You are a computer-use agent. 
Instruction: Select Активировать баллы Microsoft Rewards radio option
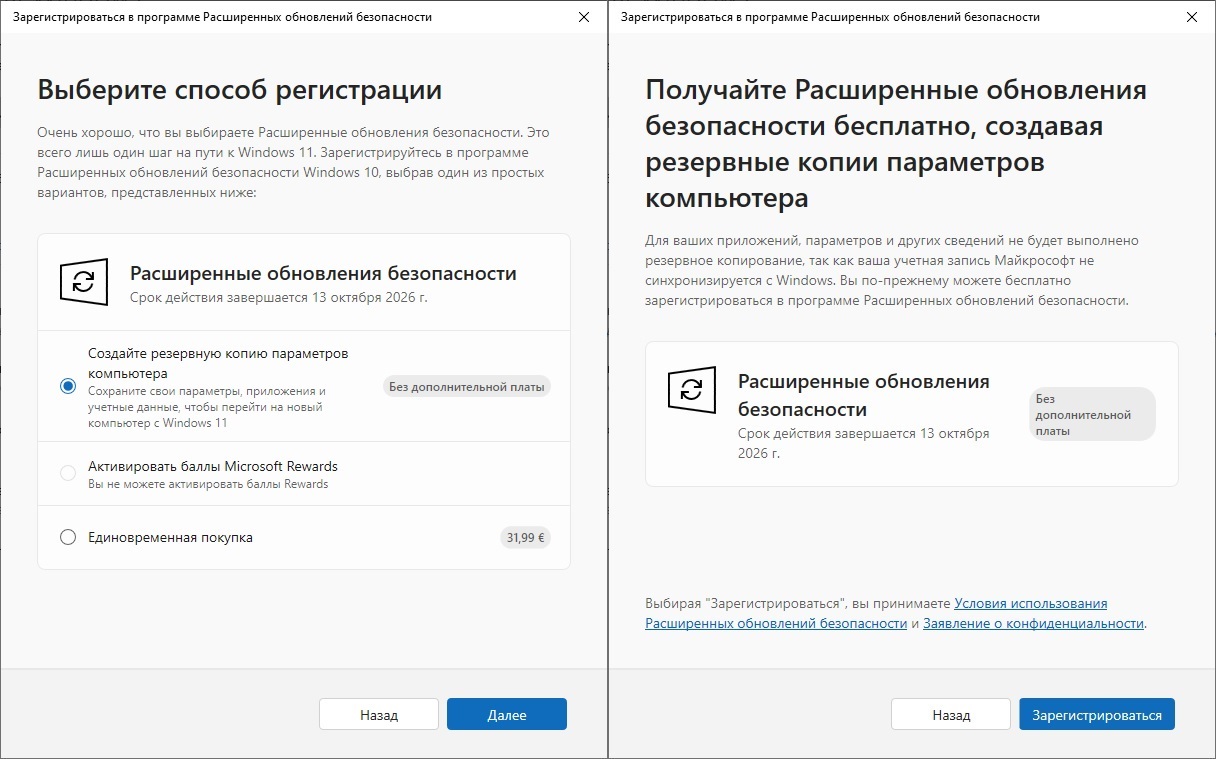68,473
